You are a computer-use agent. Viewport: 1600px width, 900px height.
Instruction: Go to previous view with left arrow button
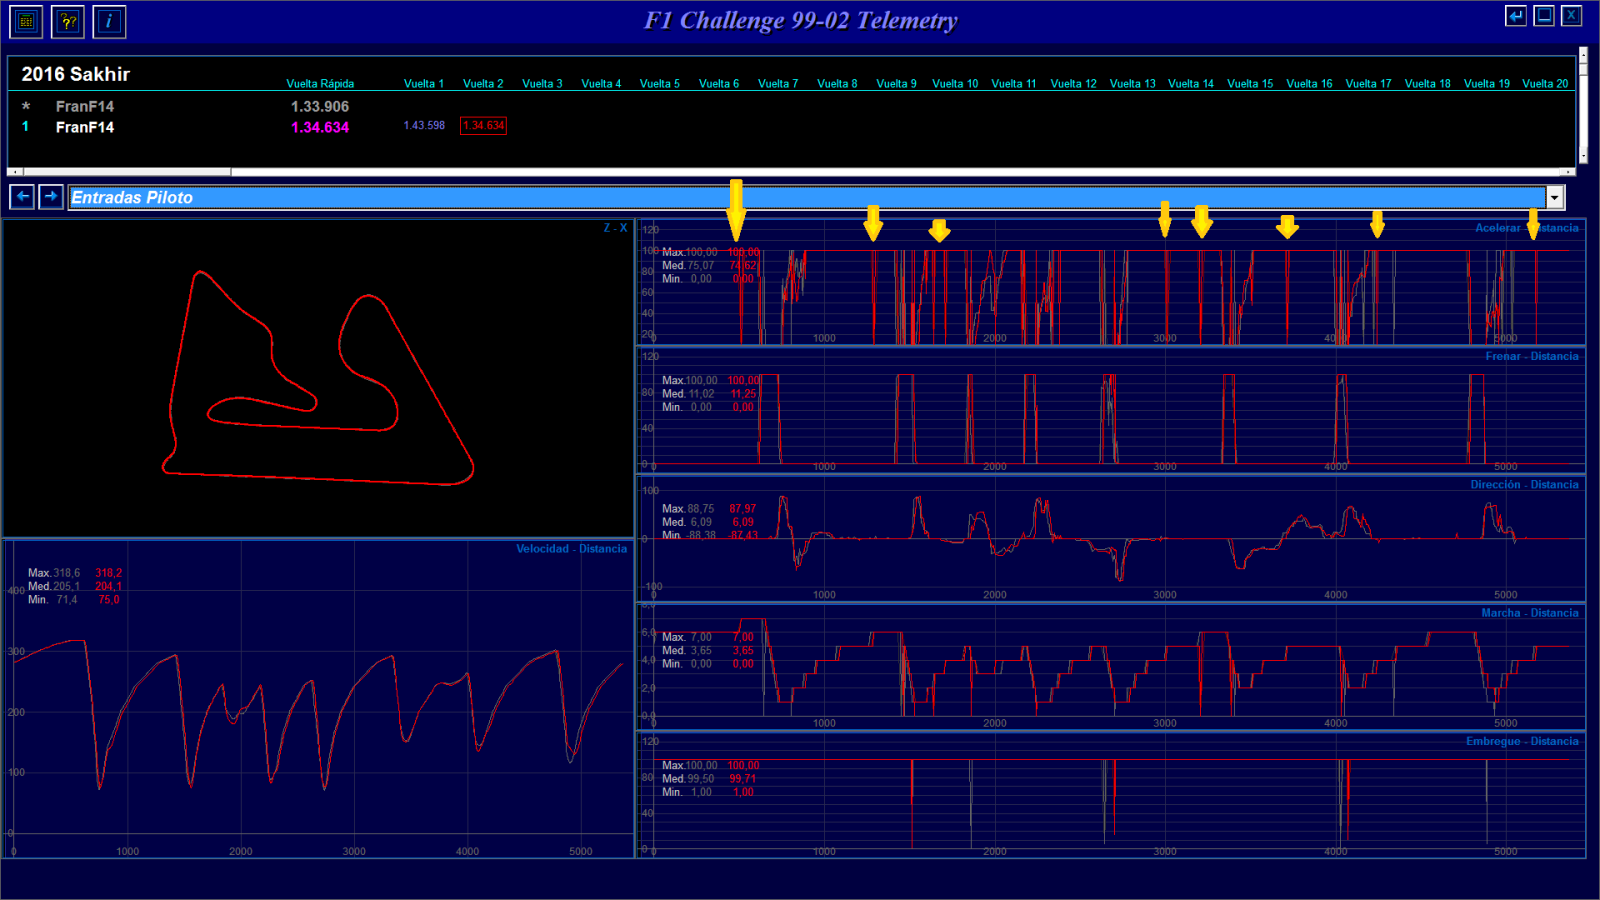point(22,197)
